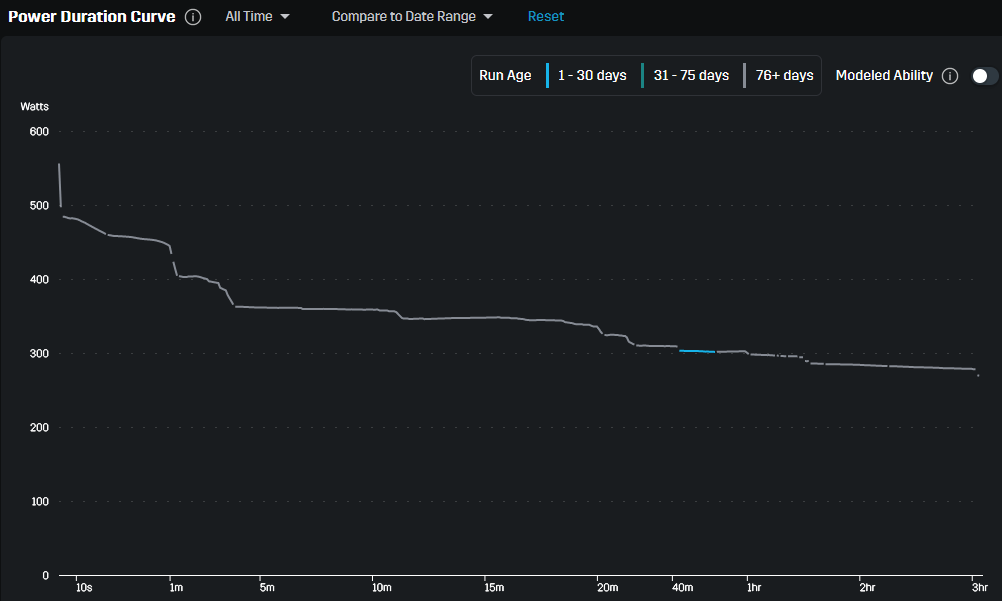Select the 76+ days legend entry
1002x601 pixels.
pyautogui.click(x=784, y=76)
